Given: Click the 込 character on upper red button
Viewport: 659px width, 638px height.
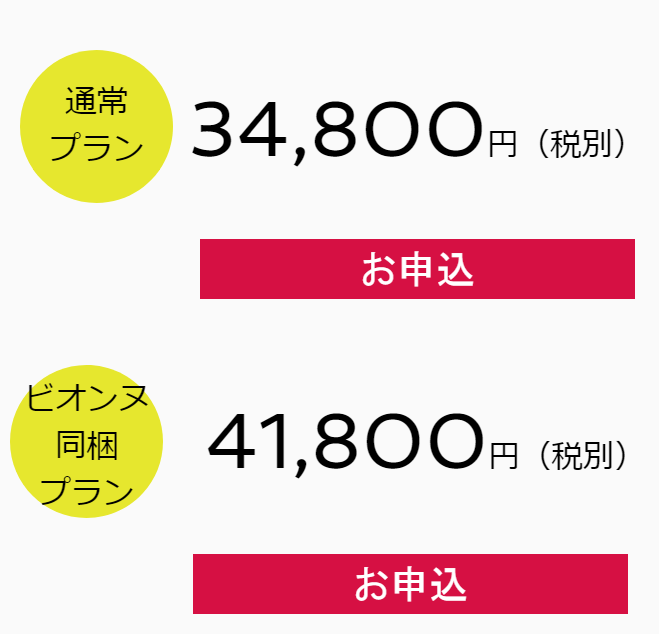Looking at the screenshot, I should coord(456,269).
